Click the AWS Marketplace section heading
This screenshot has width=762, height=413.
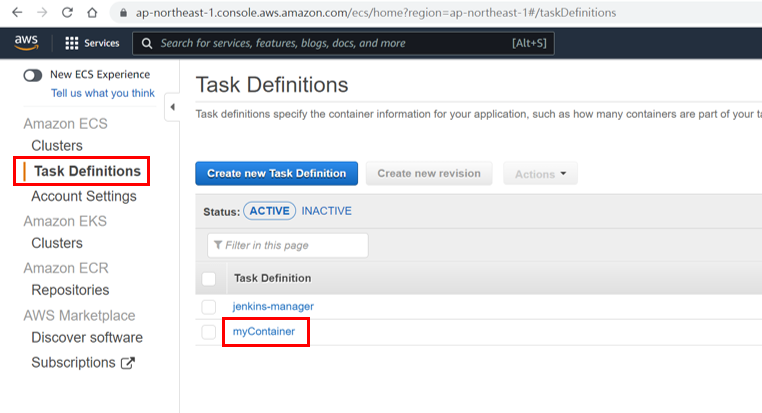tap(79, 315)
